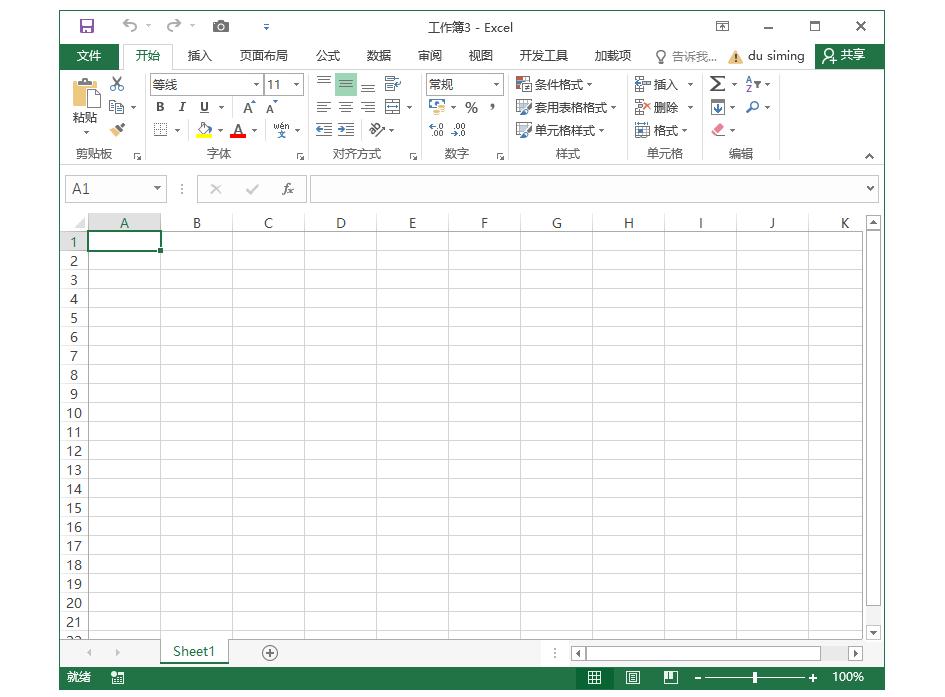Viewport: 945px width, 697px height.
Task: Toggle italic formatting
Action: point(182,107)
